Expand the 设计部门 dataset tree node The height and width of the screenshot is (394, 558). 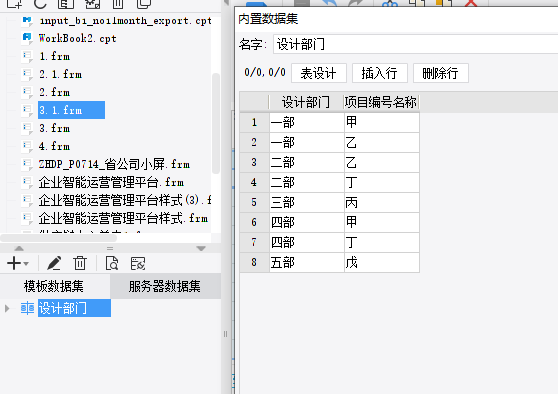7,308
